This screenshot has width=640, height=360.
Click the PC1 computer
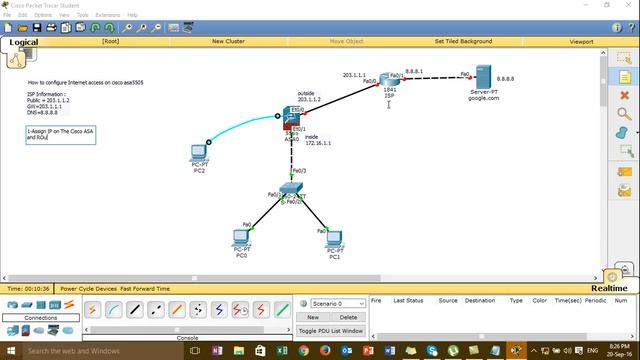point(334,239)
